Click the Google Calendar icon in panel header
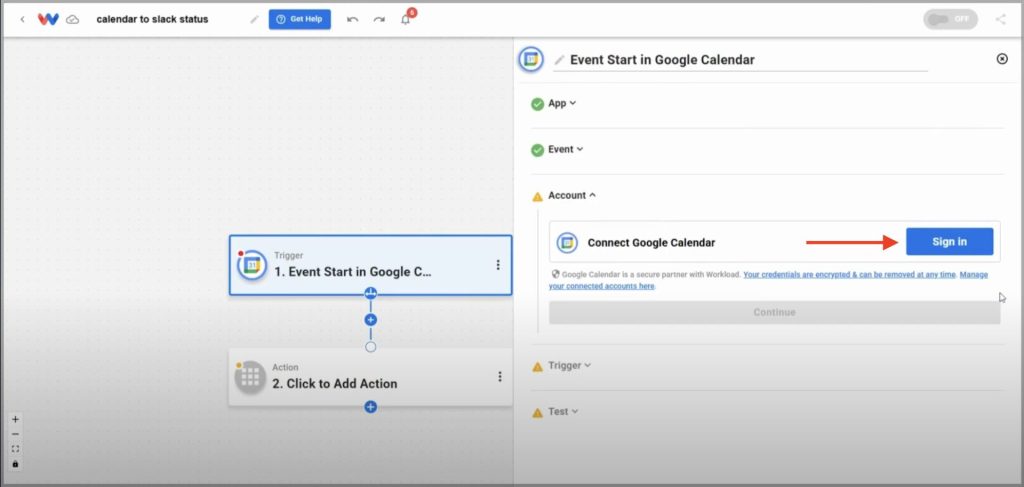1024x487 pixels. (532, 59)
